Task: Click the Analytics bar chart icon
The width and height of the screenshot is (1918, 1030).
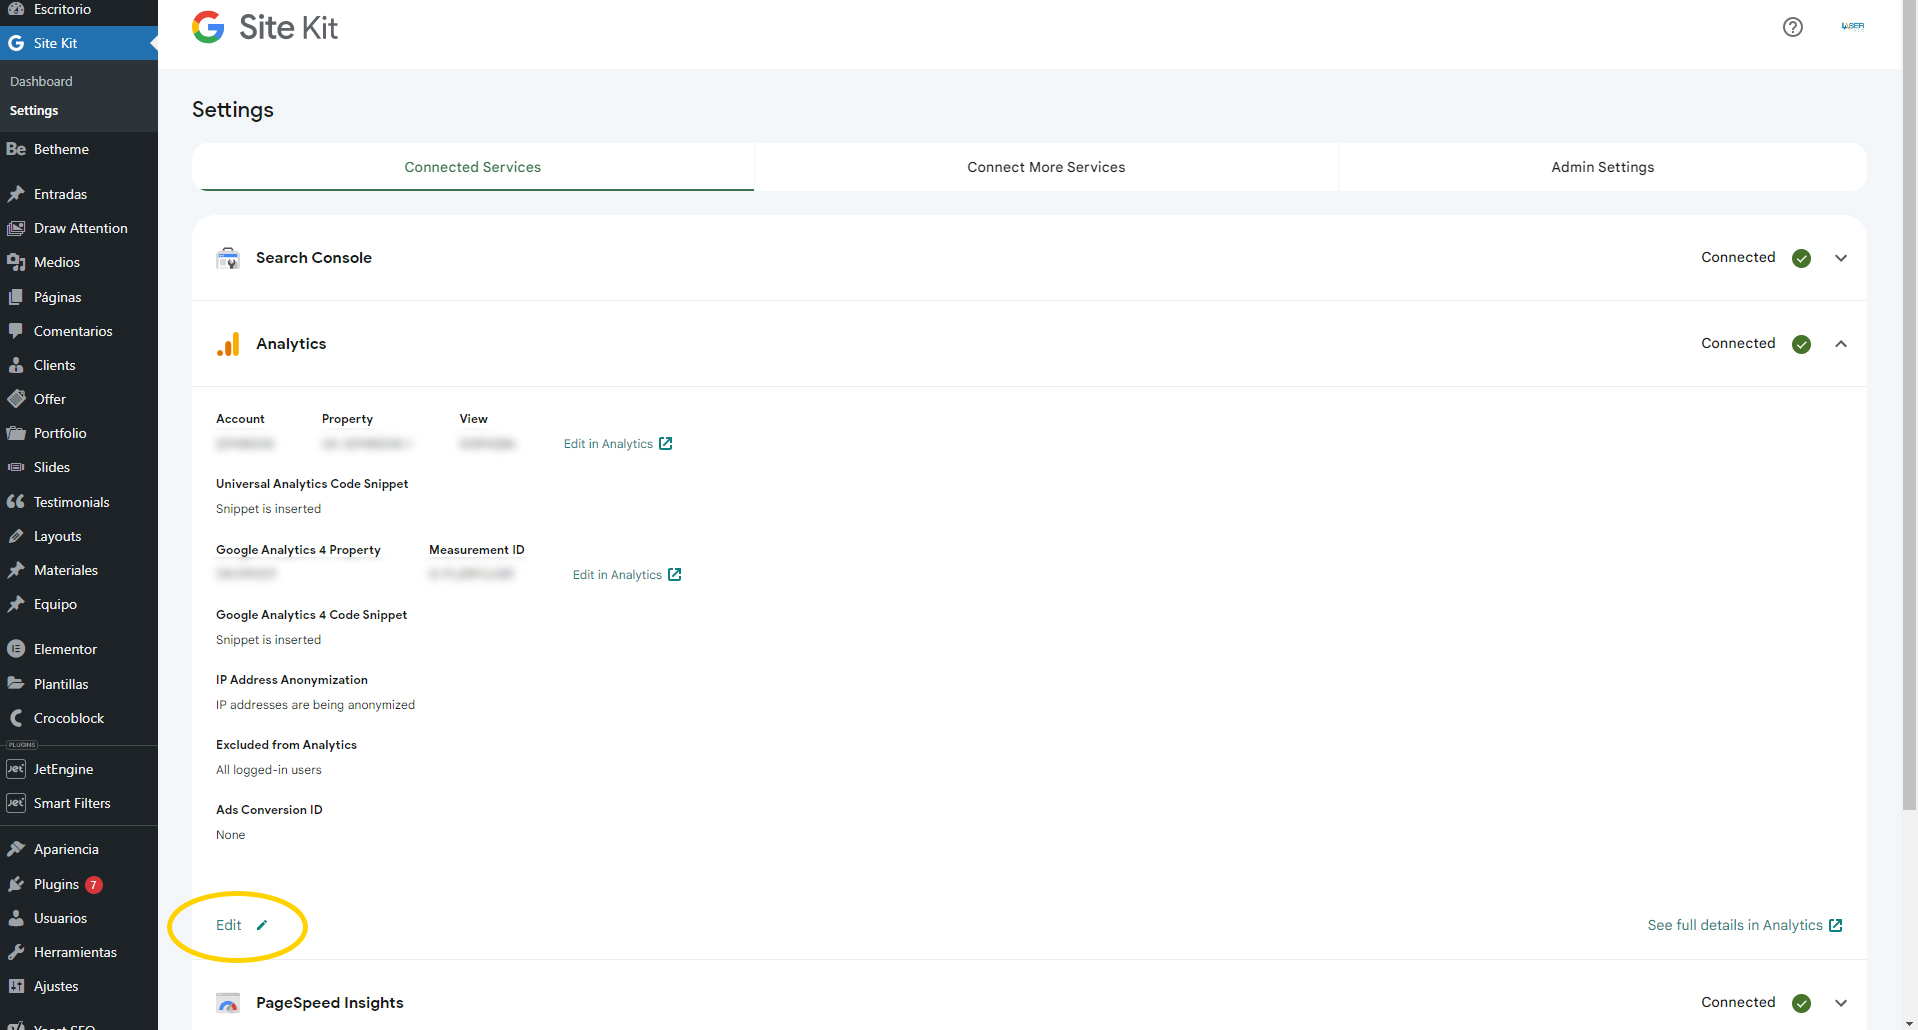Action: (228, 344)
